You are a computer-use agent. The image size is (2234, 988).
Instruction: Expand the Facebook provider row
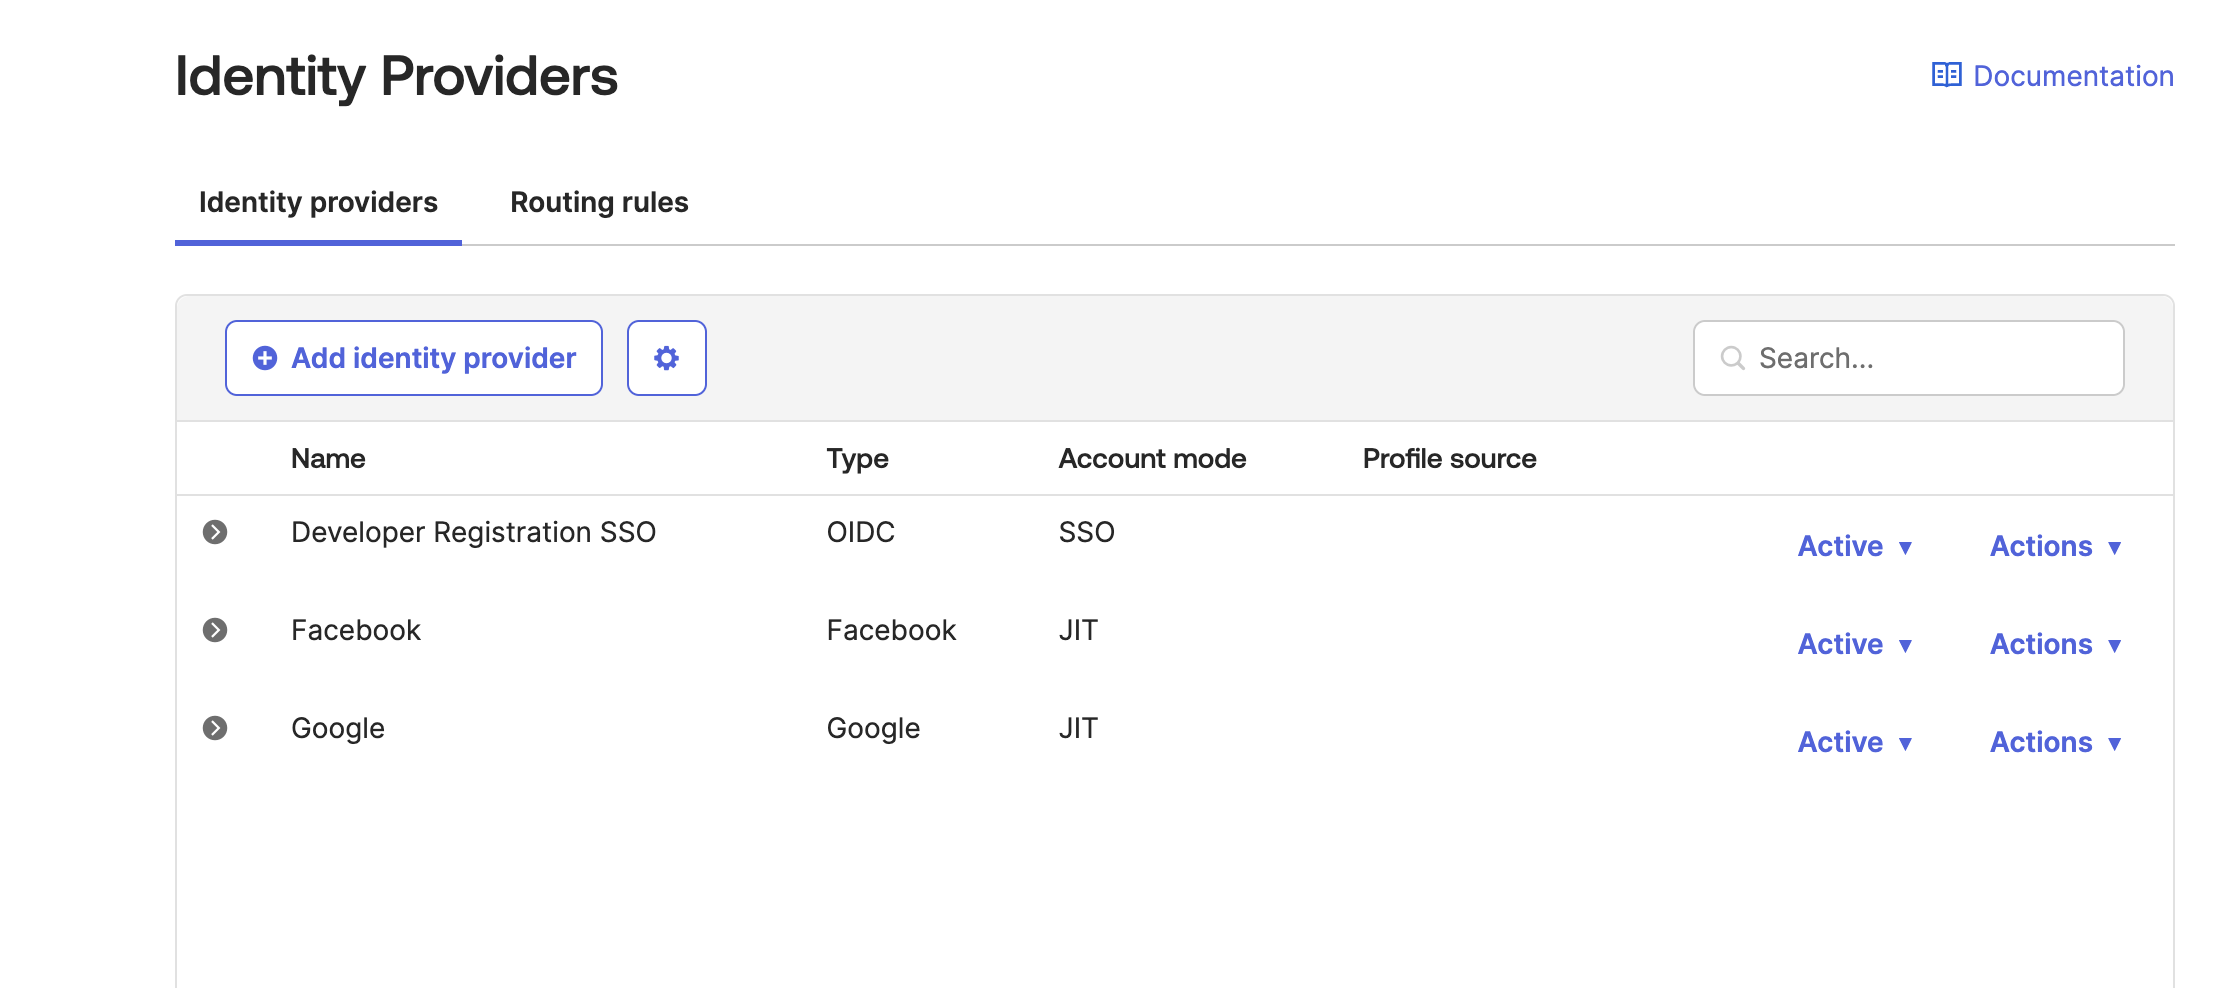point(215,630)
